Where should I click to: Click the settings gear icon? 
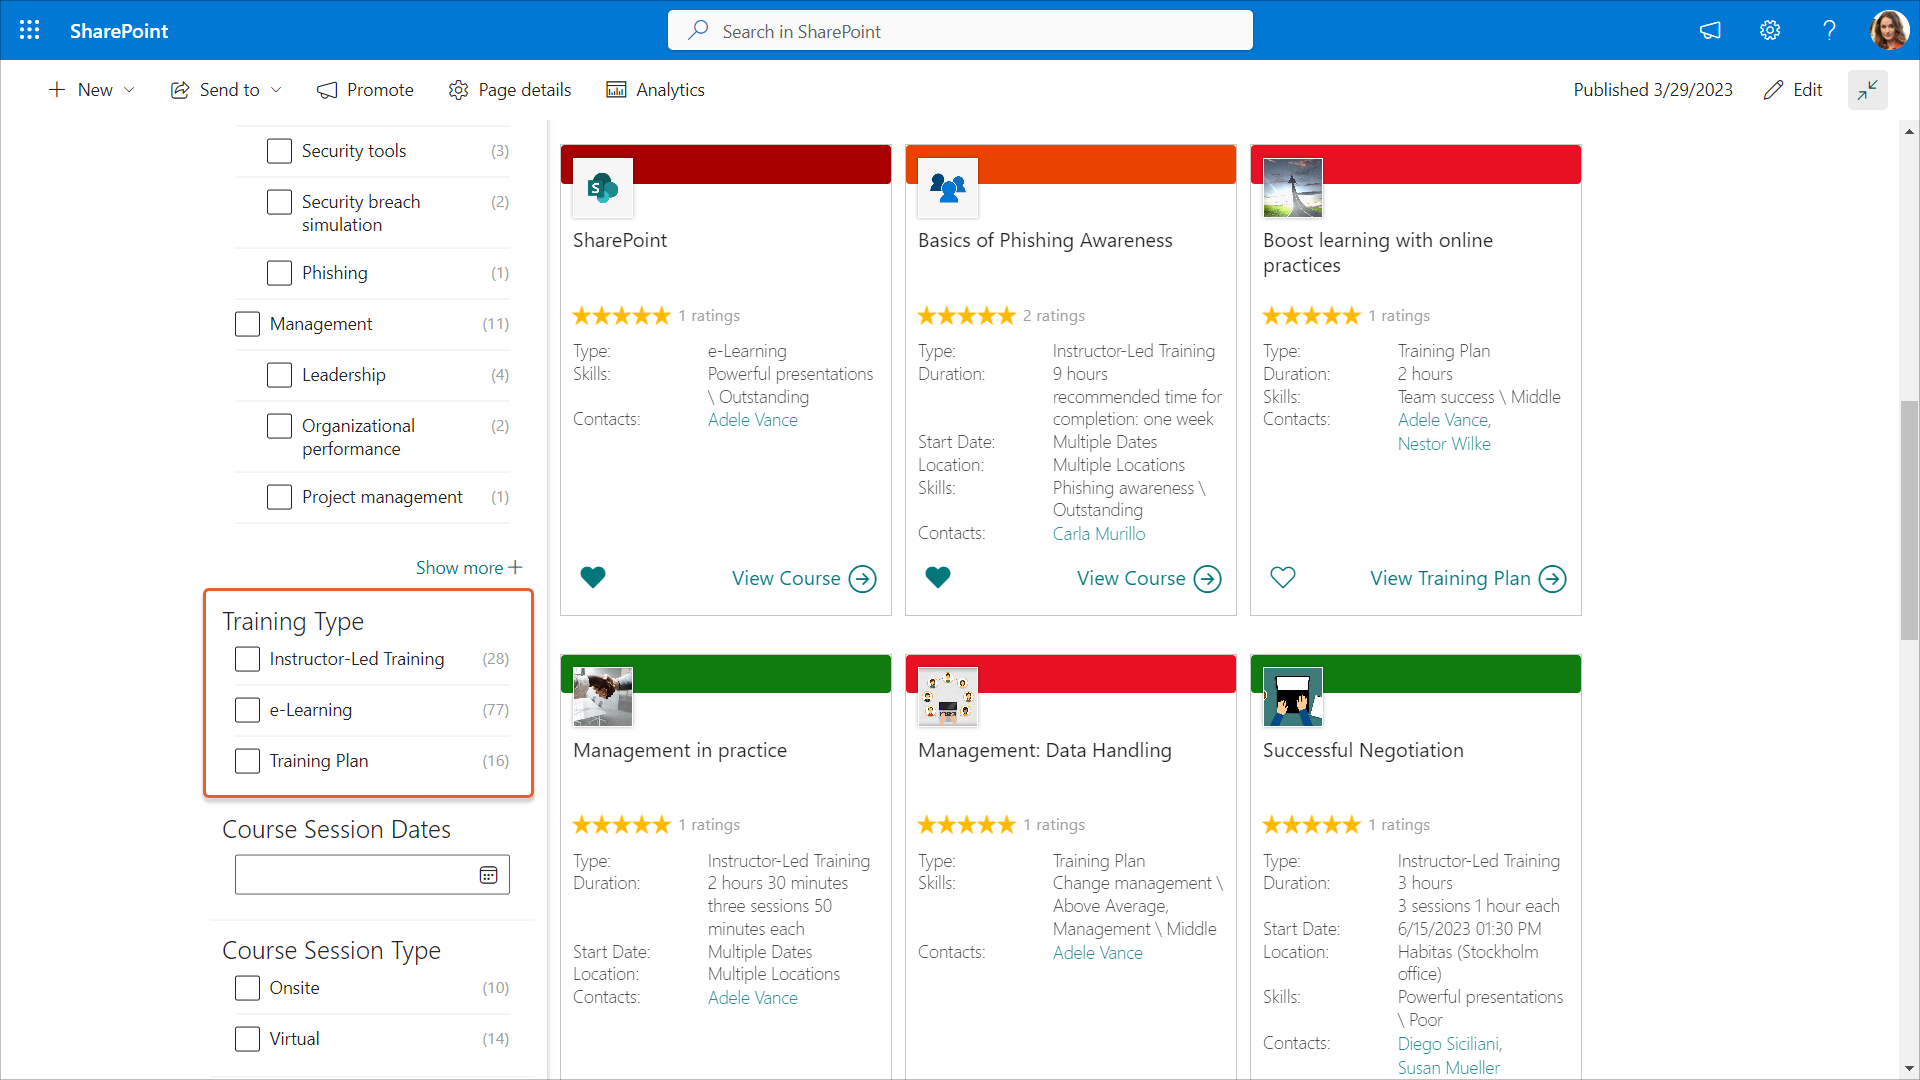1770,30
